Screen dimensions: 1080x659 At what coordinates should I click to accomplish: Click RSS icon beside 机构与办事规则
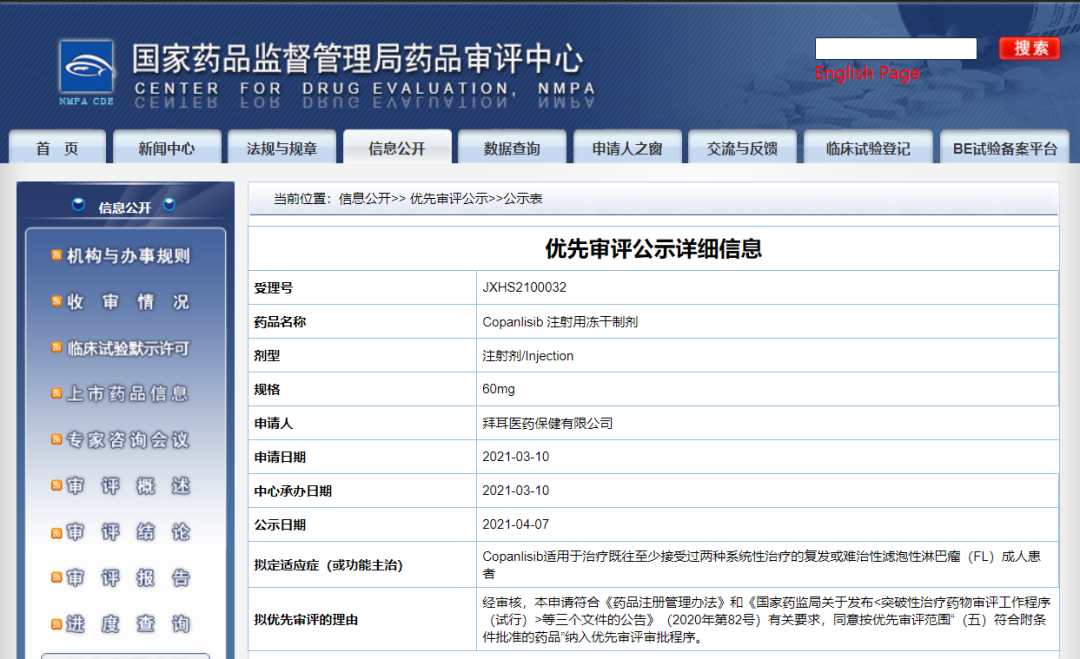56,255
